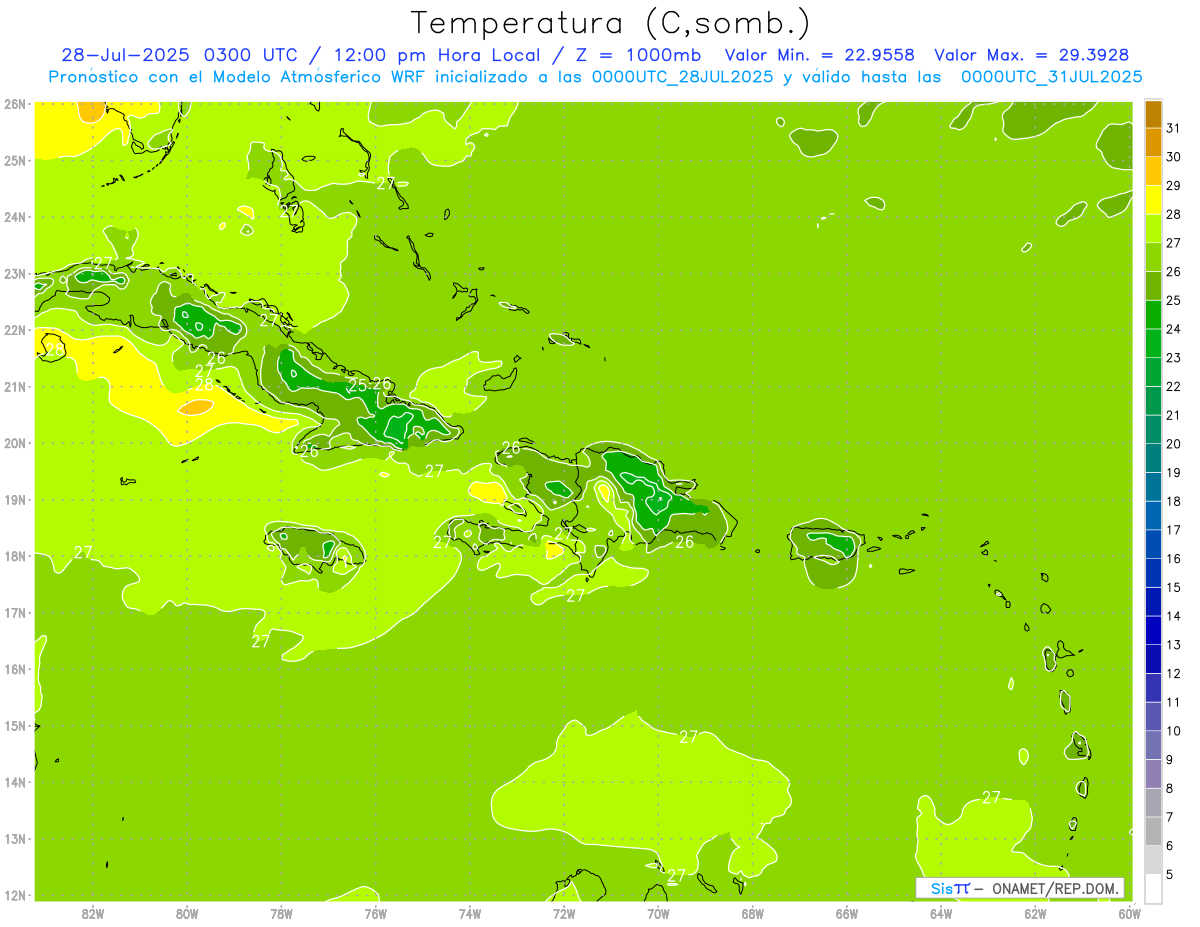Viewport: 1200px width, 927px height.
Task: Click the orange colorbar swatch between 30 and 31
Action: pos(1154,142)
